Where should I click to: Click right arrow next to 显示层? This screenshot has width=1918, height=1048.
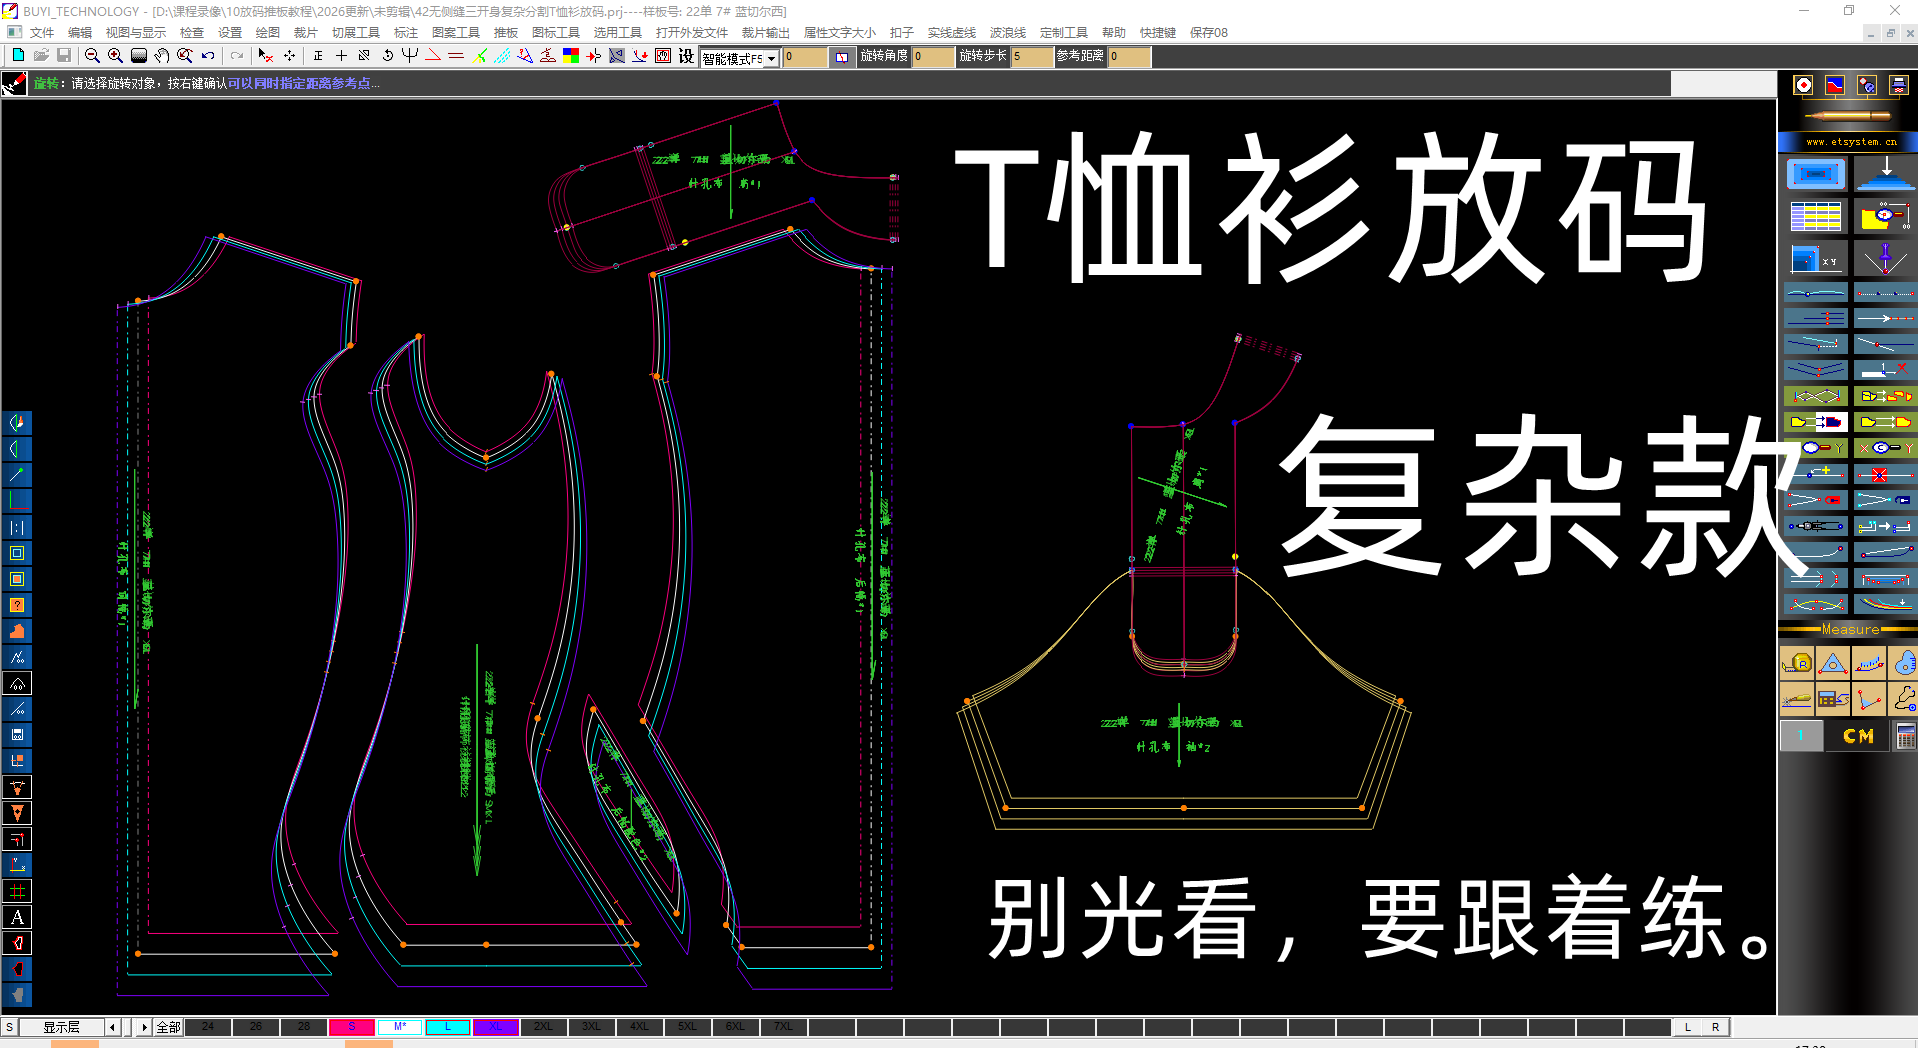coord(145,1027)
